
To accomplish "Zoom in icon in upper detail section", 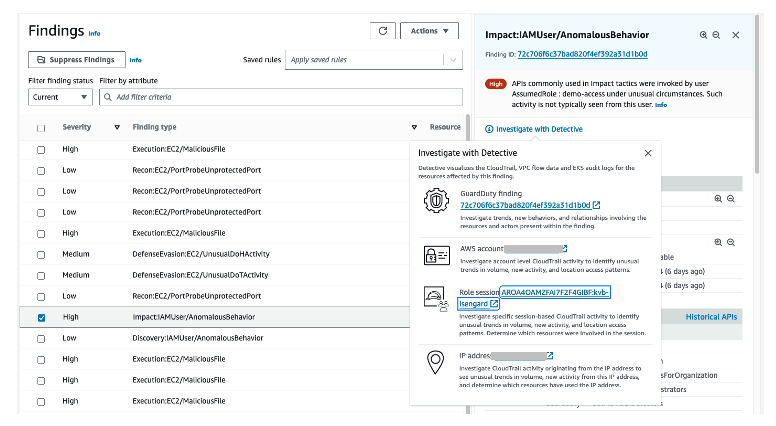I will coord(718,199).
